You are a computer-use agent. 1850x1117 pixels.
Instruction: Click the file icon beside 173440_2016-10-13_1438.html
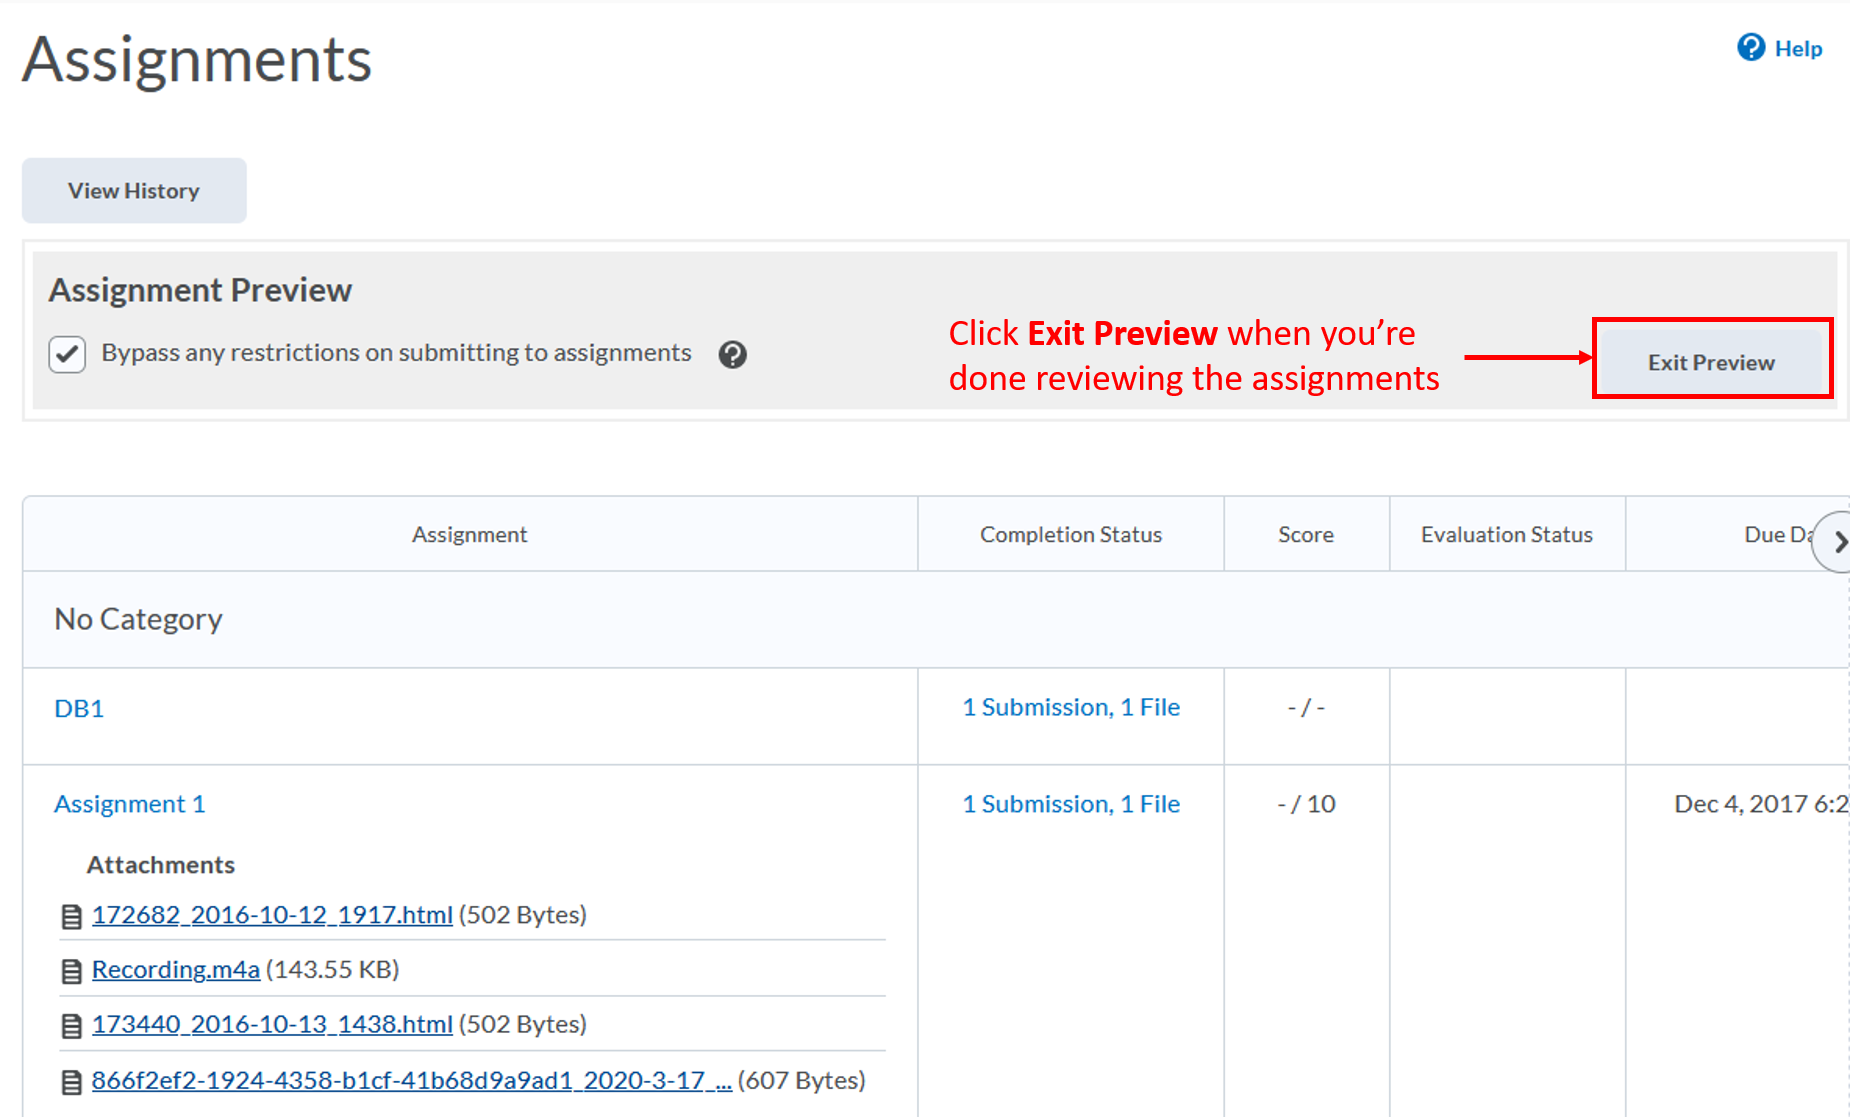[x=70, y=1024]
